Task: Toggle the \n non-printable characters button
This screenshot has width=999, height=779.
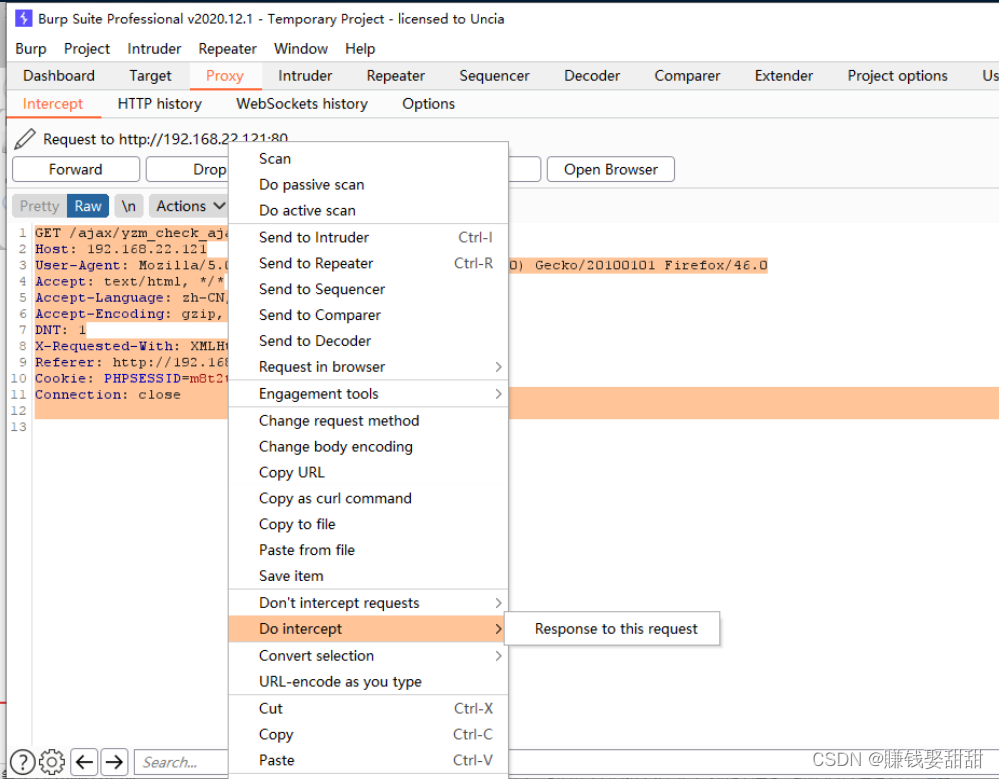Action: click(129, 206)
